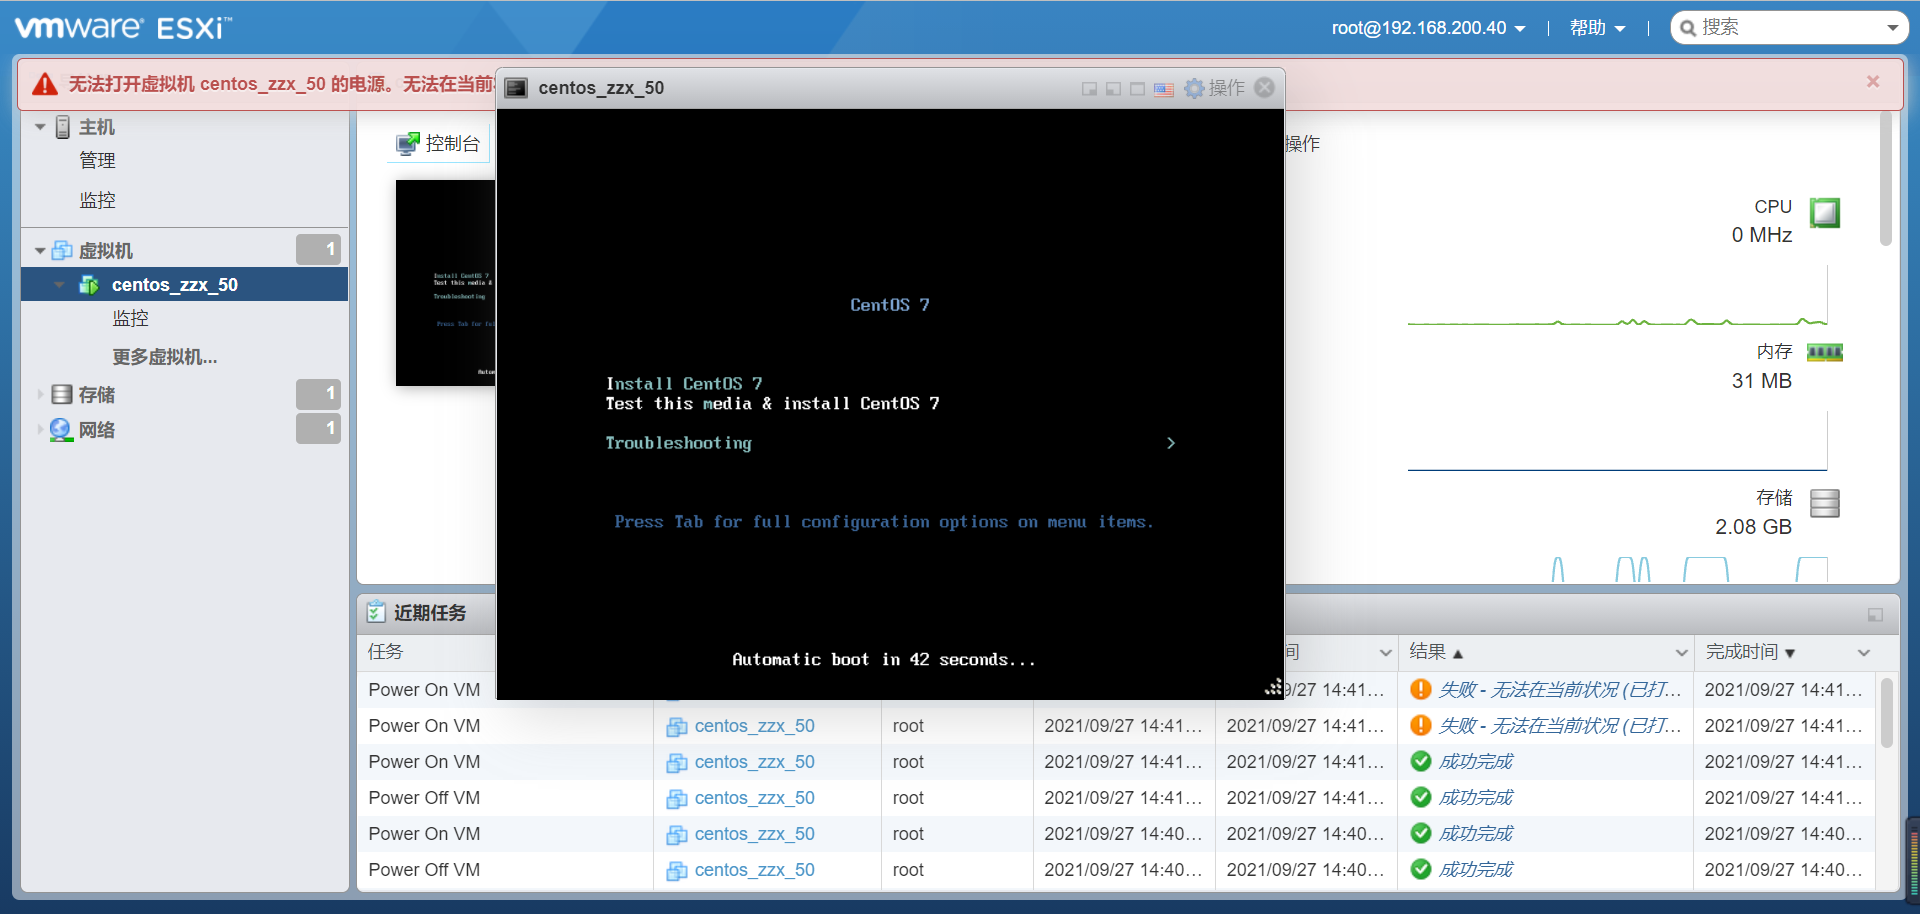The image size is (1920, 914).
Task: Select 管理 under host
Action: [x=98, y=160]
